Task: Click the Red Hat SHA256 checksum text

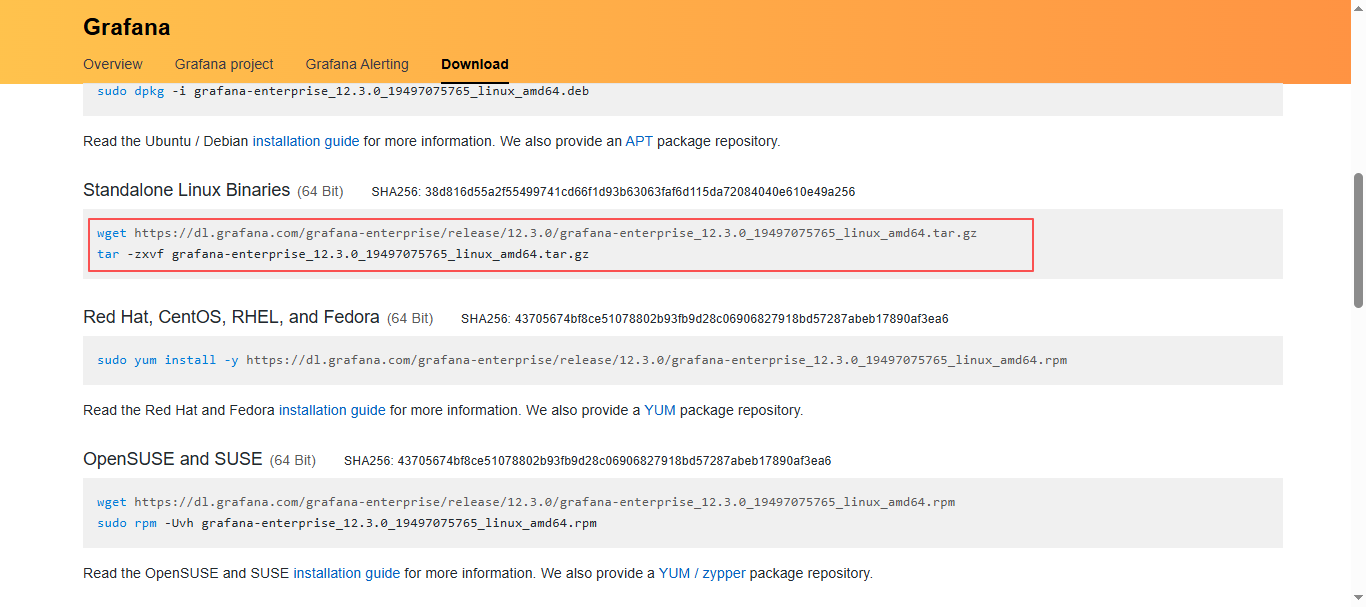Action: tap(704, 319)
